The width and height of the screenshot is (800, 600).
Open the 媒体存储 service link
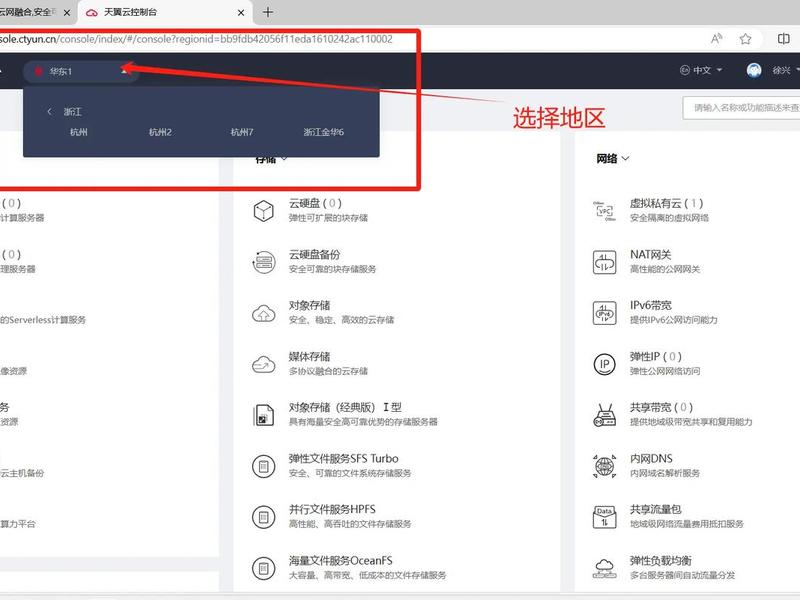[309, 356]
